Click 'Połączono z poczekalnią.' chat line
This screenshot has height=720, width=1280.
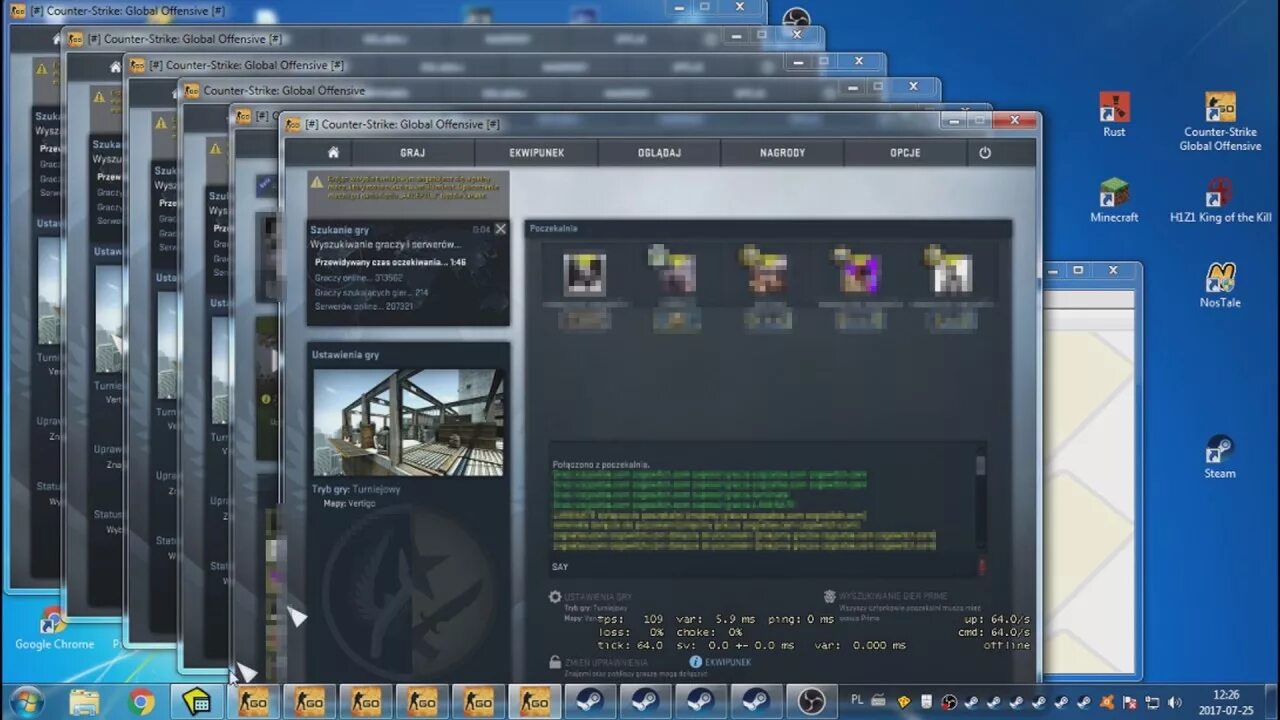600,465
